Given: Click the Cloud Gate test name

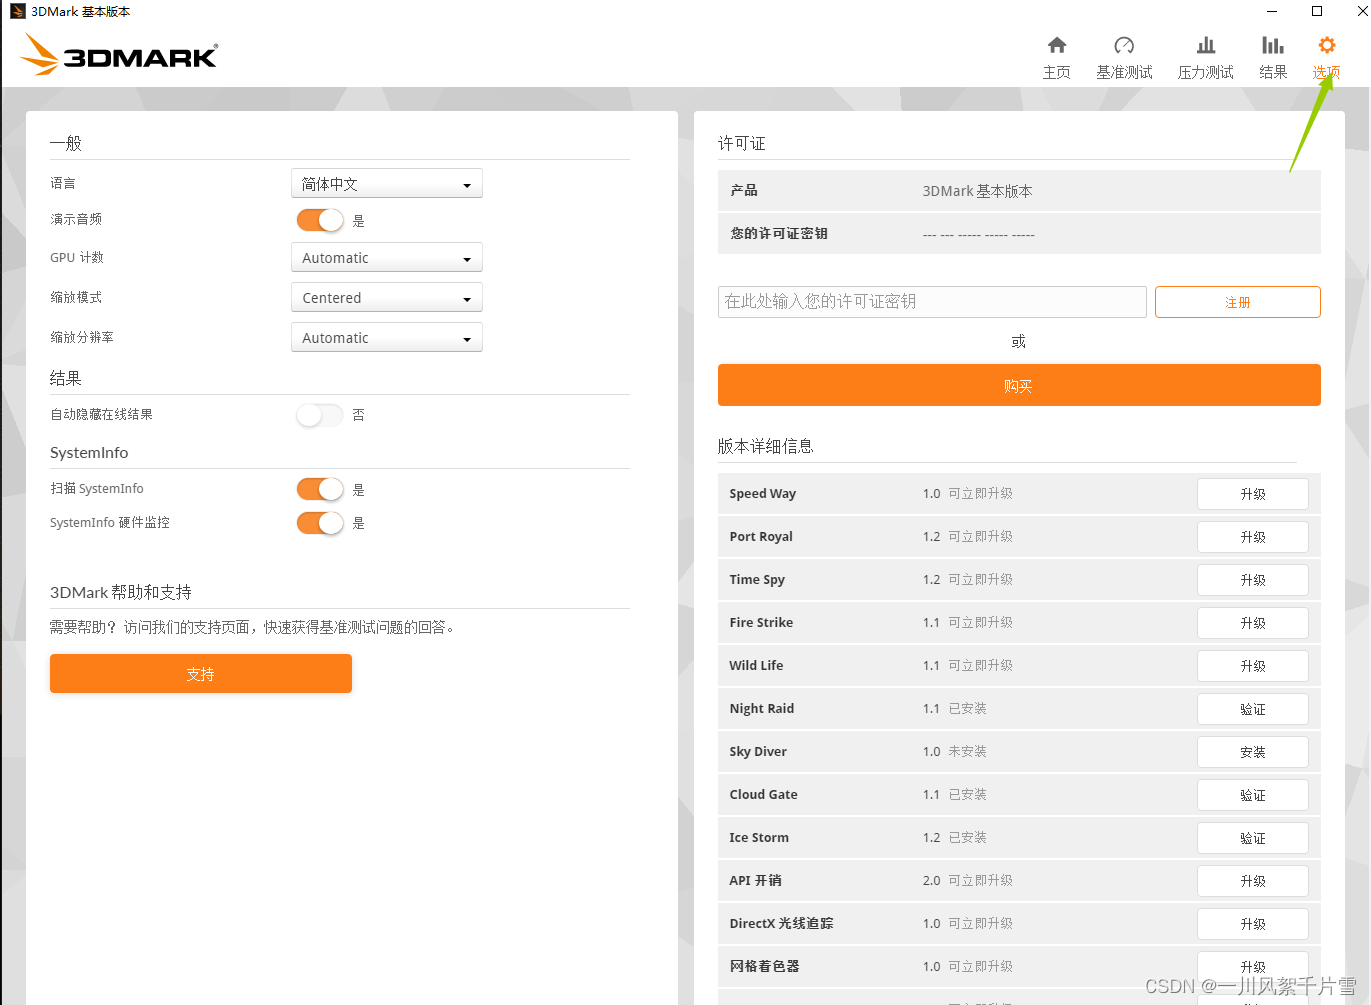Looking at the screenshot, I should pyautogui.click(x=764, y=795).
